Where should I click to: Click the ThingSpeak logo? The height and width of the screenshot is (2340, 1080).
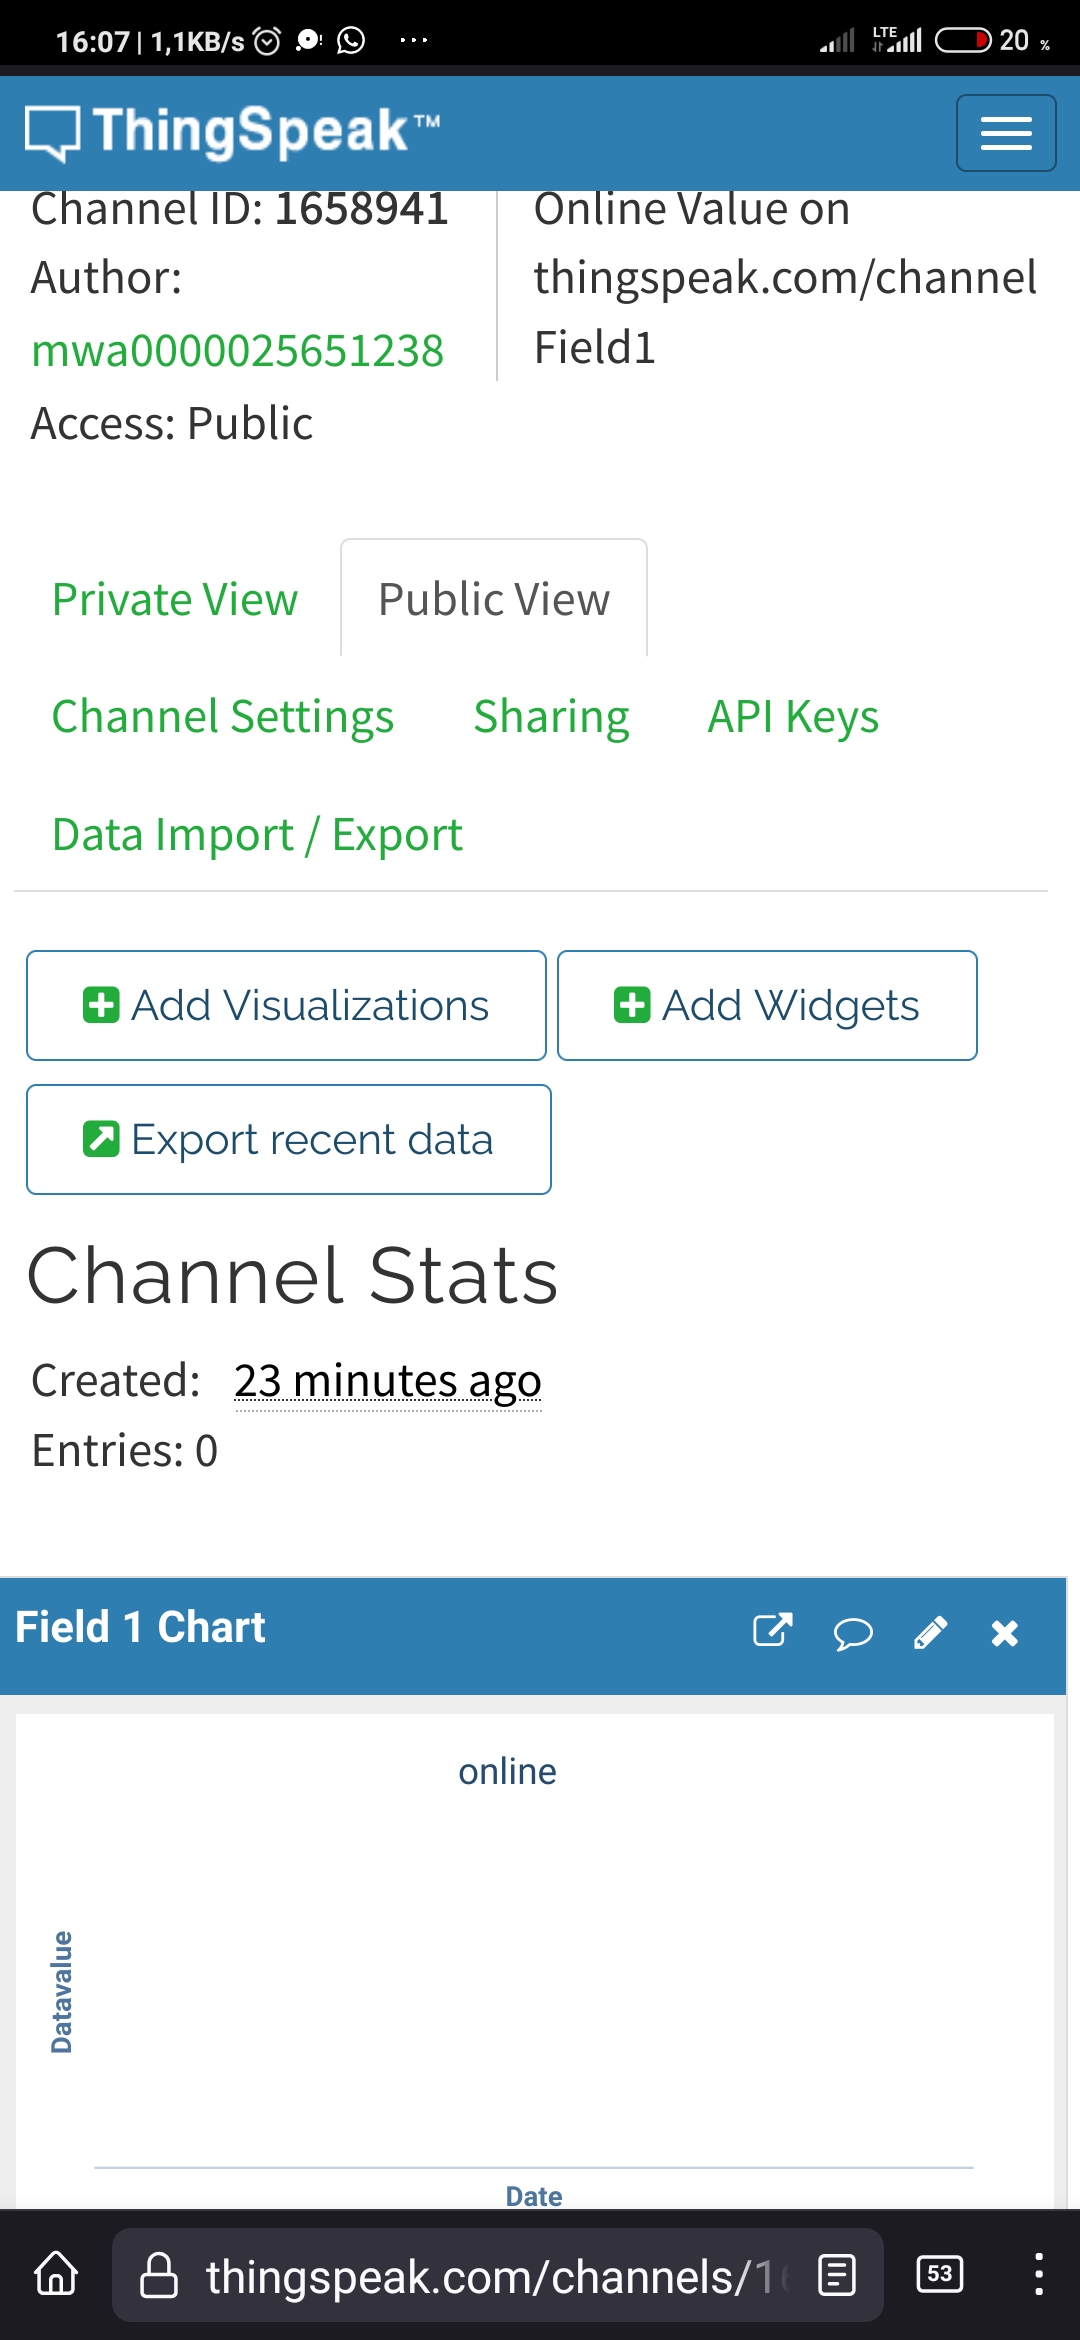232,132
